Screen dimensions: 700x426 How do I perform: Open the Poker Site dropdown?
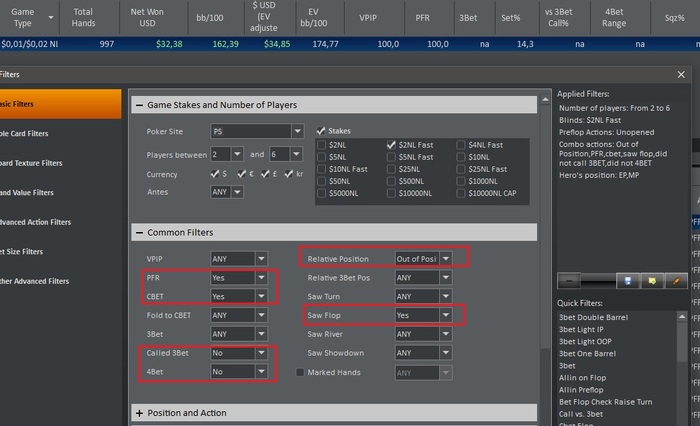(x=297, y=131)
